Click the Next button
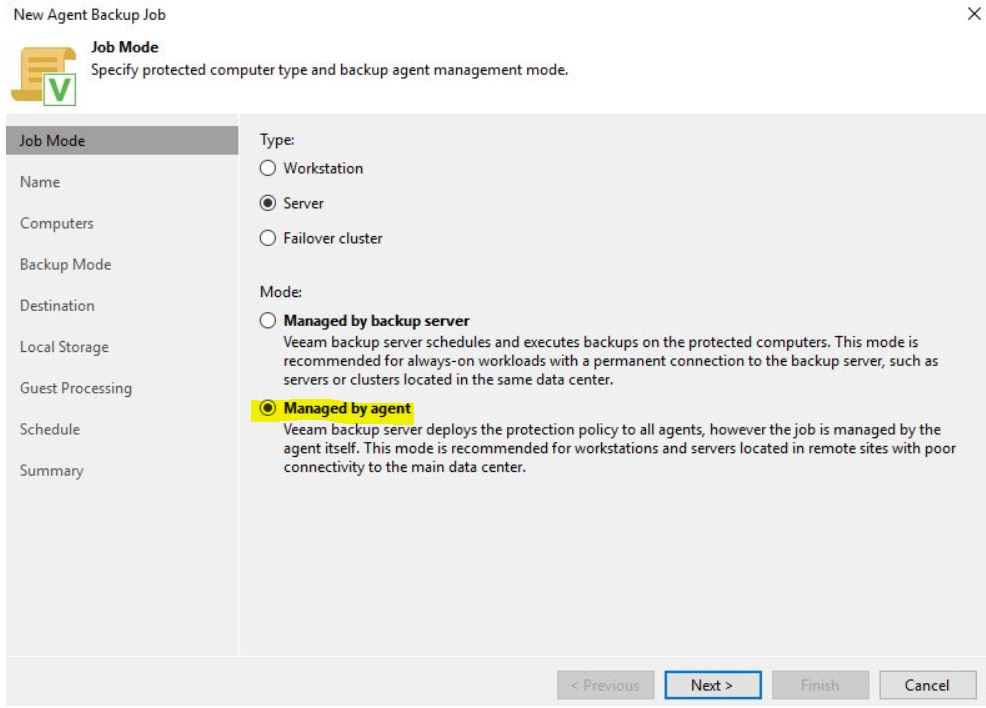Image resolution: width=986 pixels, height=708 pixels. tap(712, 685)
